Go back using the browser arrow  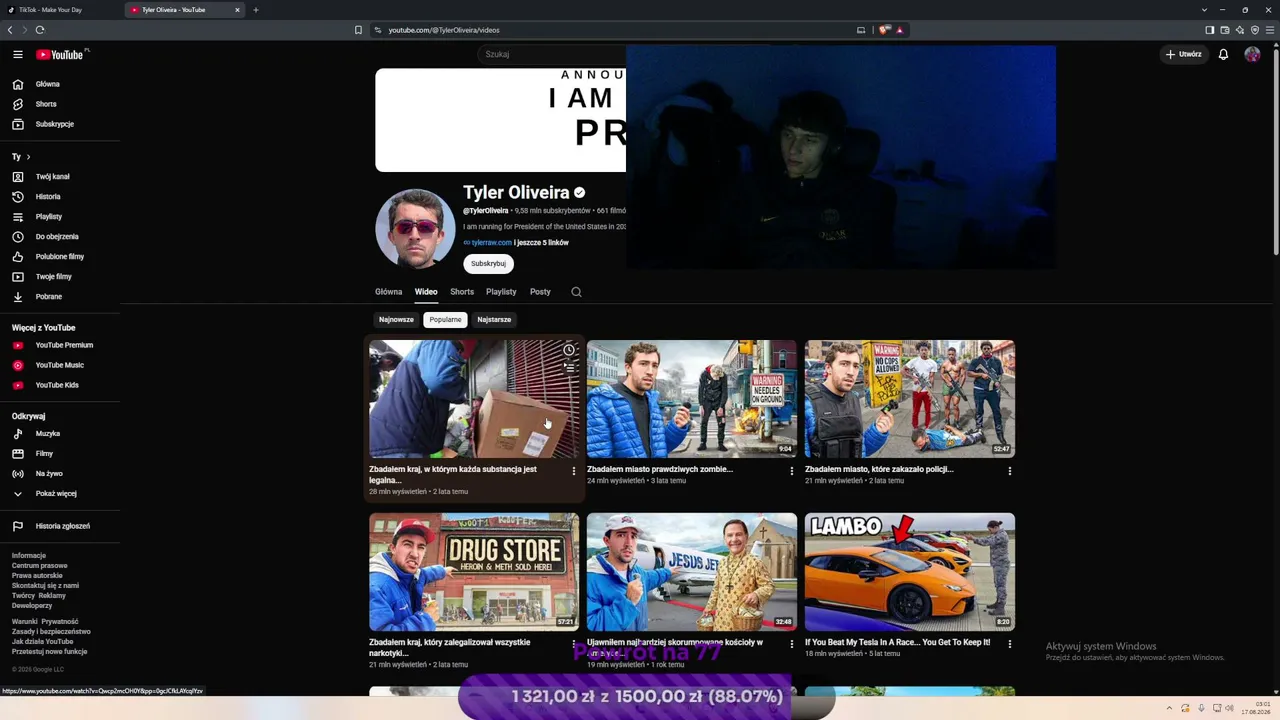(x=10, y=30)
